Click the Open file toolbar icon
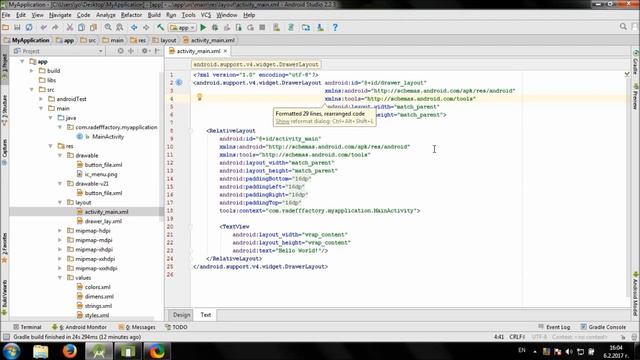640x360 pixels. pos(6,27)
